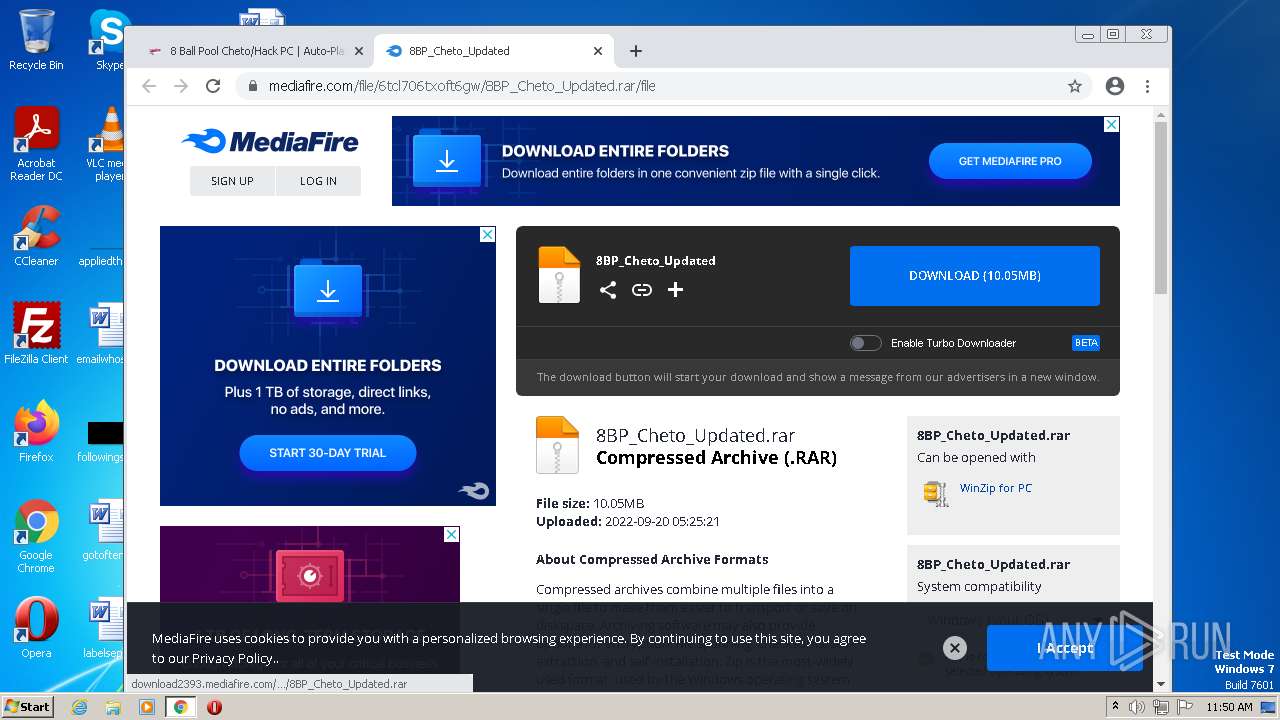Click the SIGN UP button

click(232, 181)
